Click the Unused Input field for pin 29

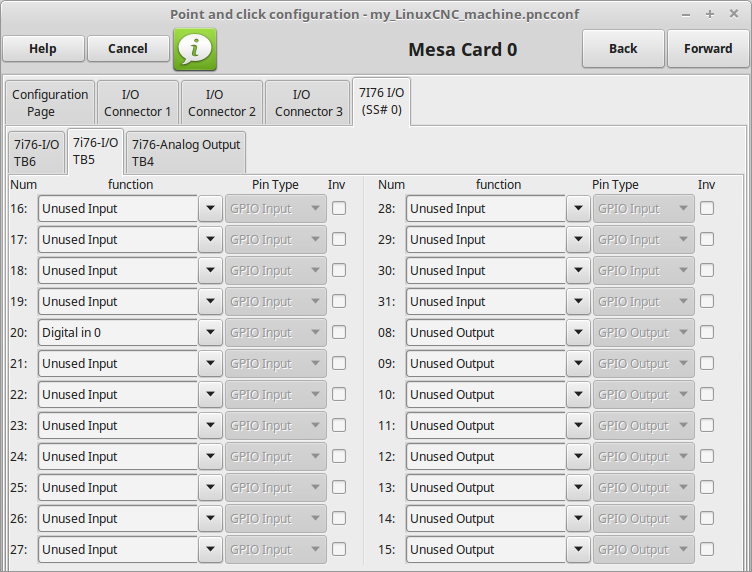486,239
